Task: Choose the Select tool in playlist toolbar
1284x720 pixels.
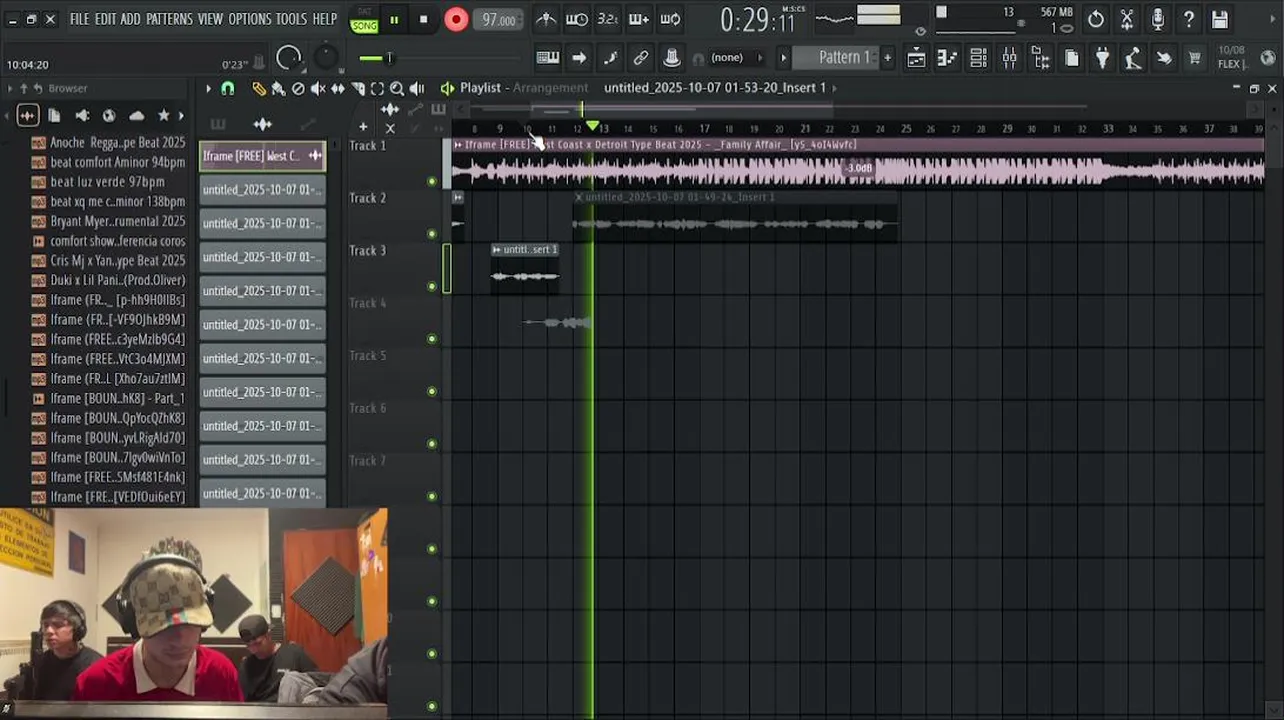Action: click(377, 88)
